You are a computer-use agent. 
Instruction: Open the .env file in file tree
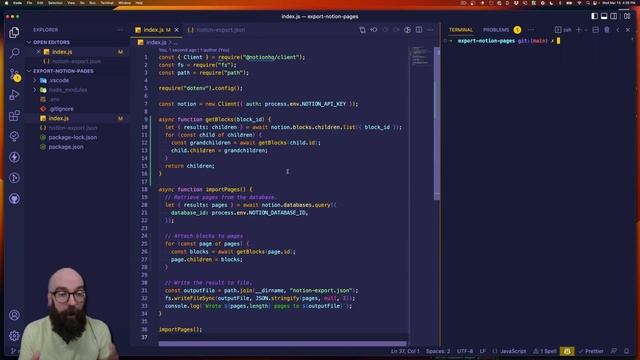55,99
